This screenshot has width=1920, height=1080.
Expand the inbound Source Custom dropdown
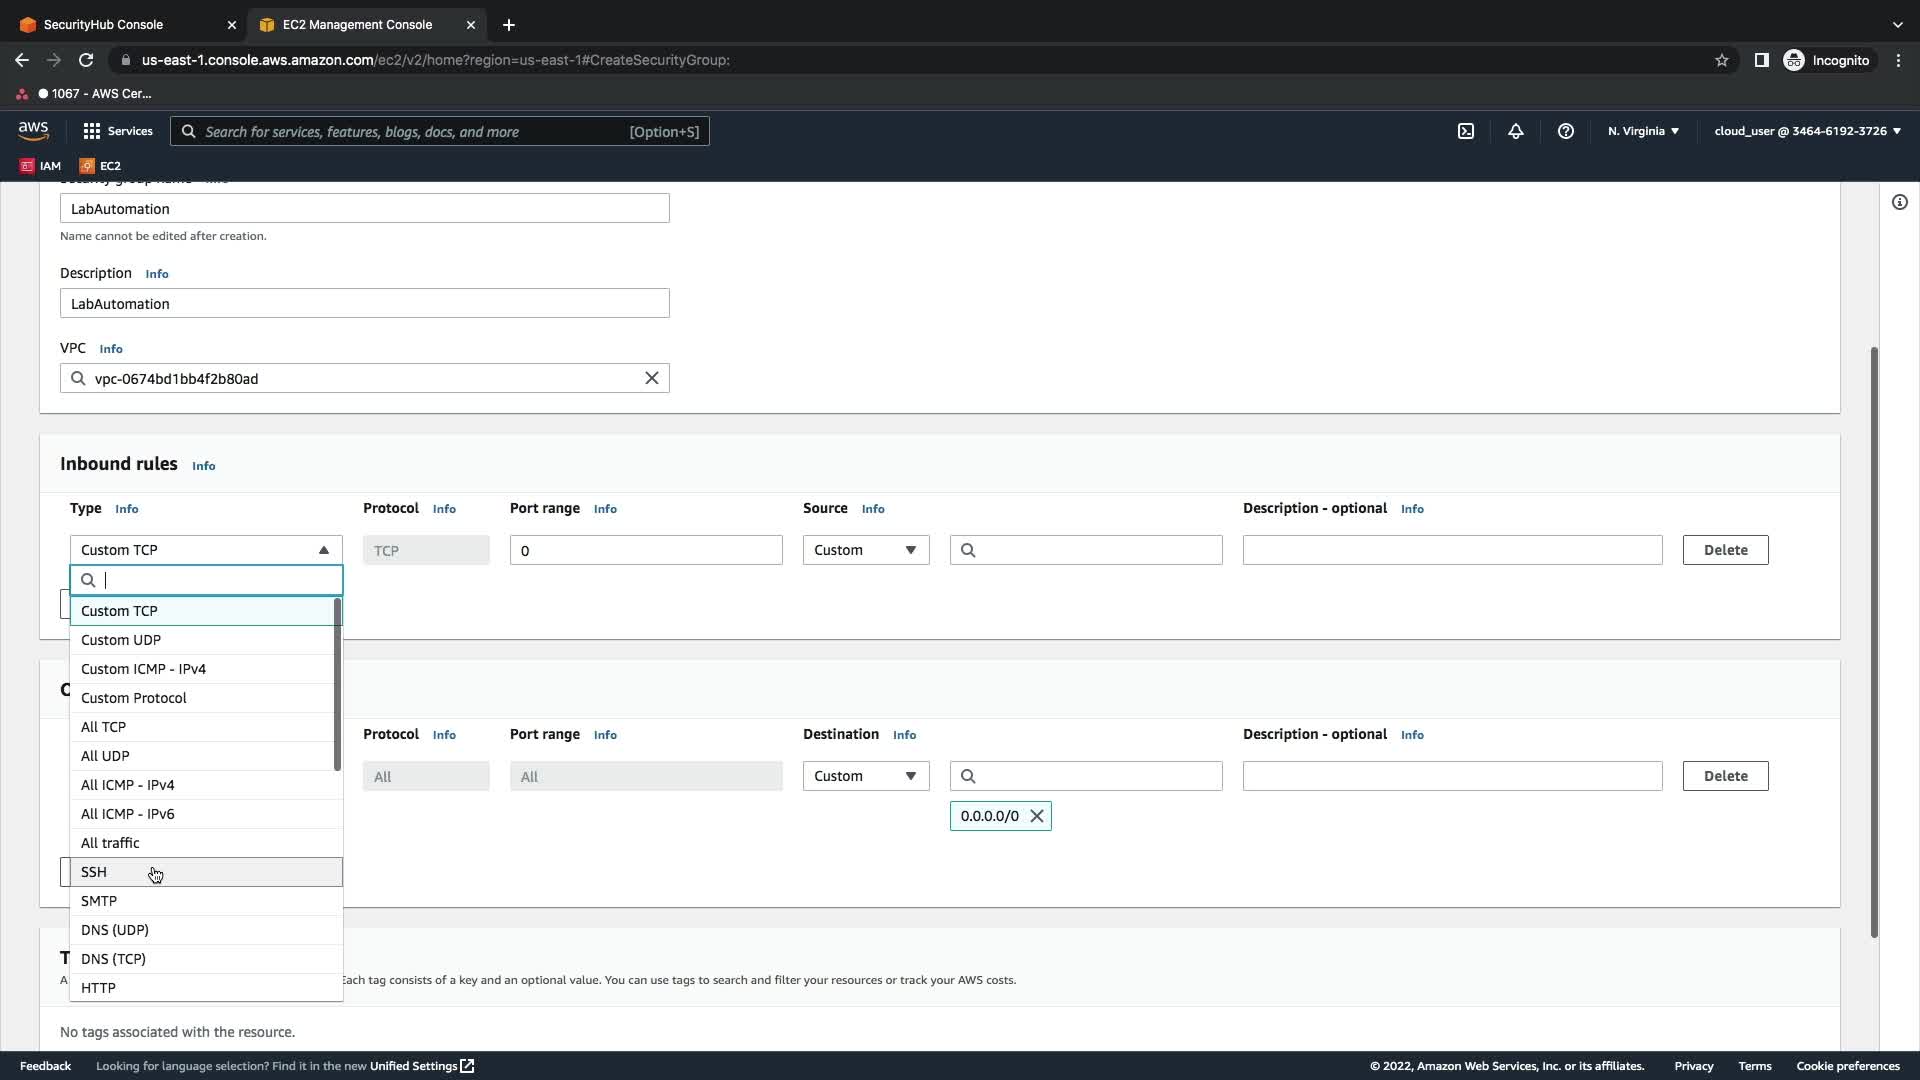(x=865, y=550)
